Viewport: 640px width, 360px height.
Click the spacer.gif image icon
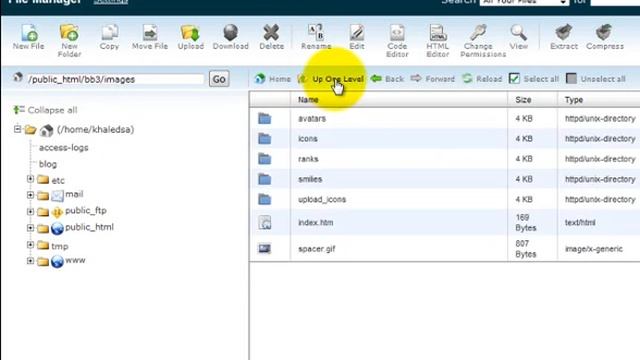point(264,248)
